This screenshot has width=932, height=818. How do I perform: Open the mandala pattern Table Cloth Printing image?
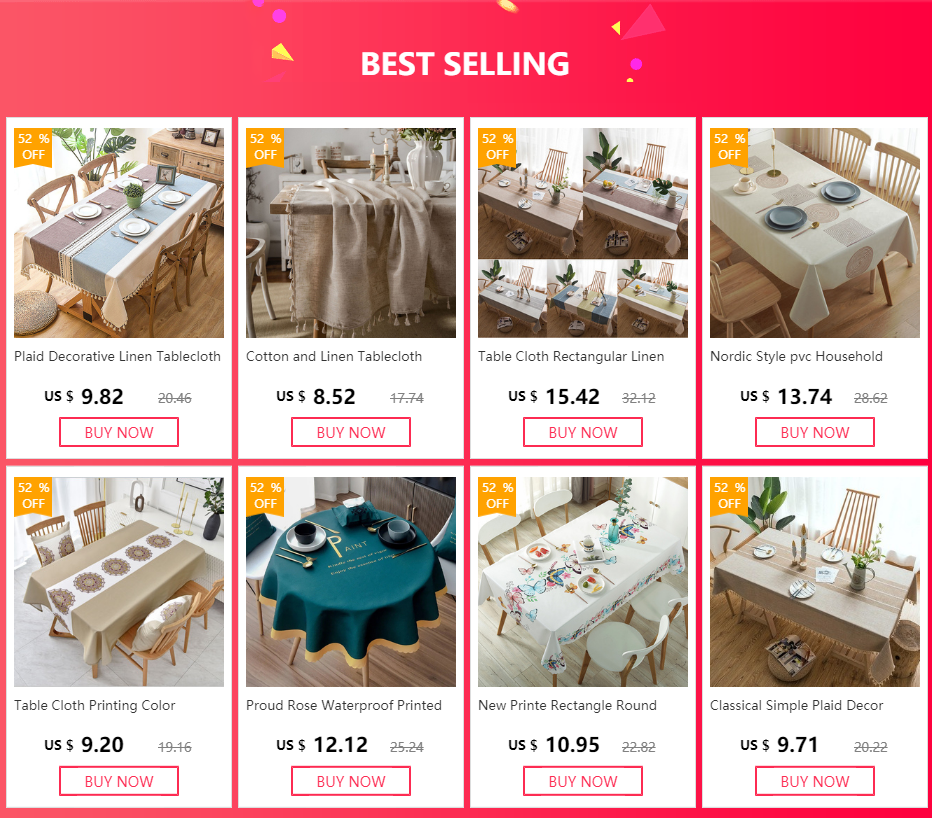(x=119, y=582)
